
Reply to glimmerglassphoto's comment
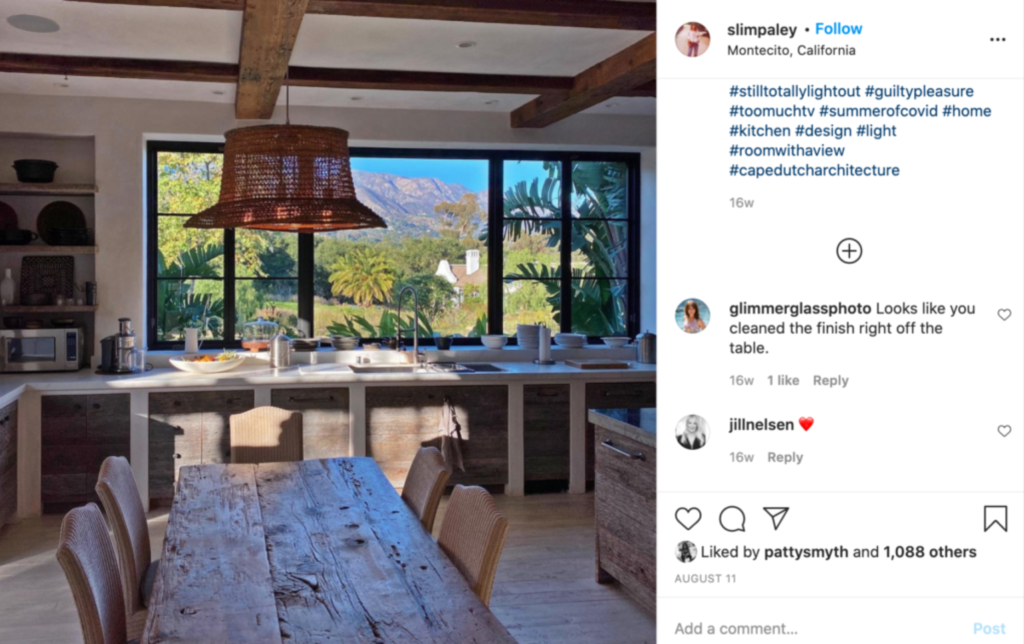[x=830, y=380]
